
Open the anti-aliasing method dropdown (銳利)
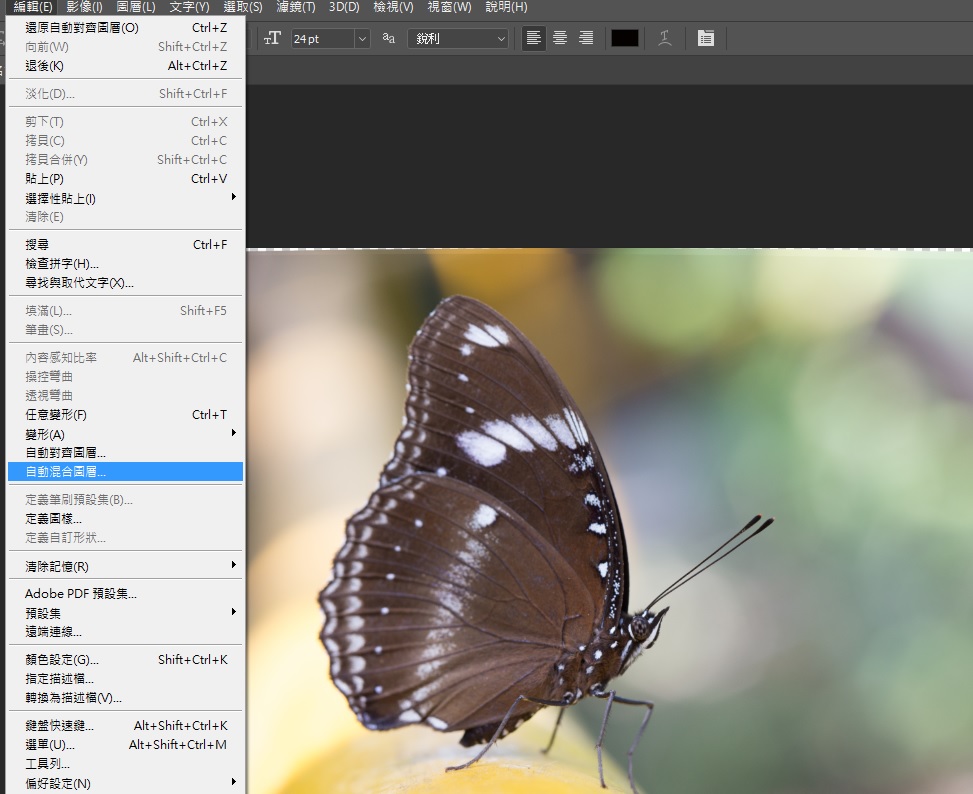coord(458,38)
